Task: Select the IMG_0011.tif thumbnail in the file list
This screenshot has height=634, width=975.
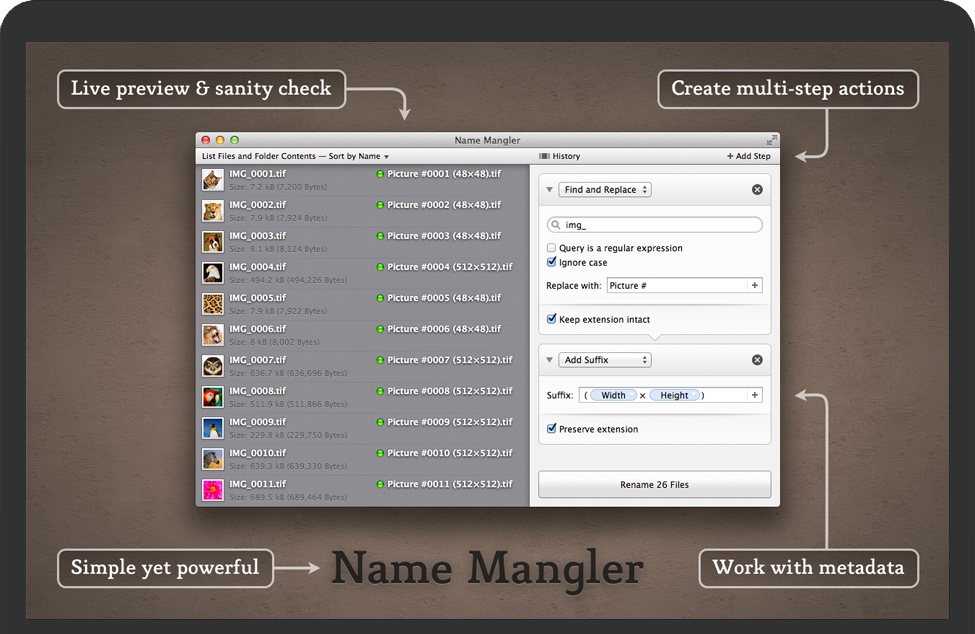Action: coord(211,489)
